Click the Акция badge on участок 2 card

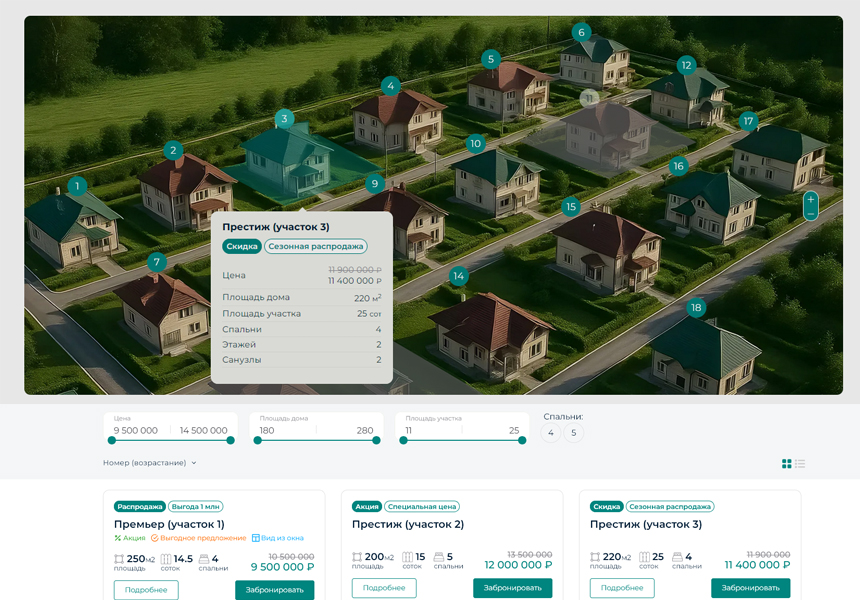point(367,507)
